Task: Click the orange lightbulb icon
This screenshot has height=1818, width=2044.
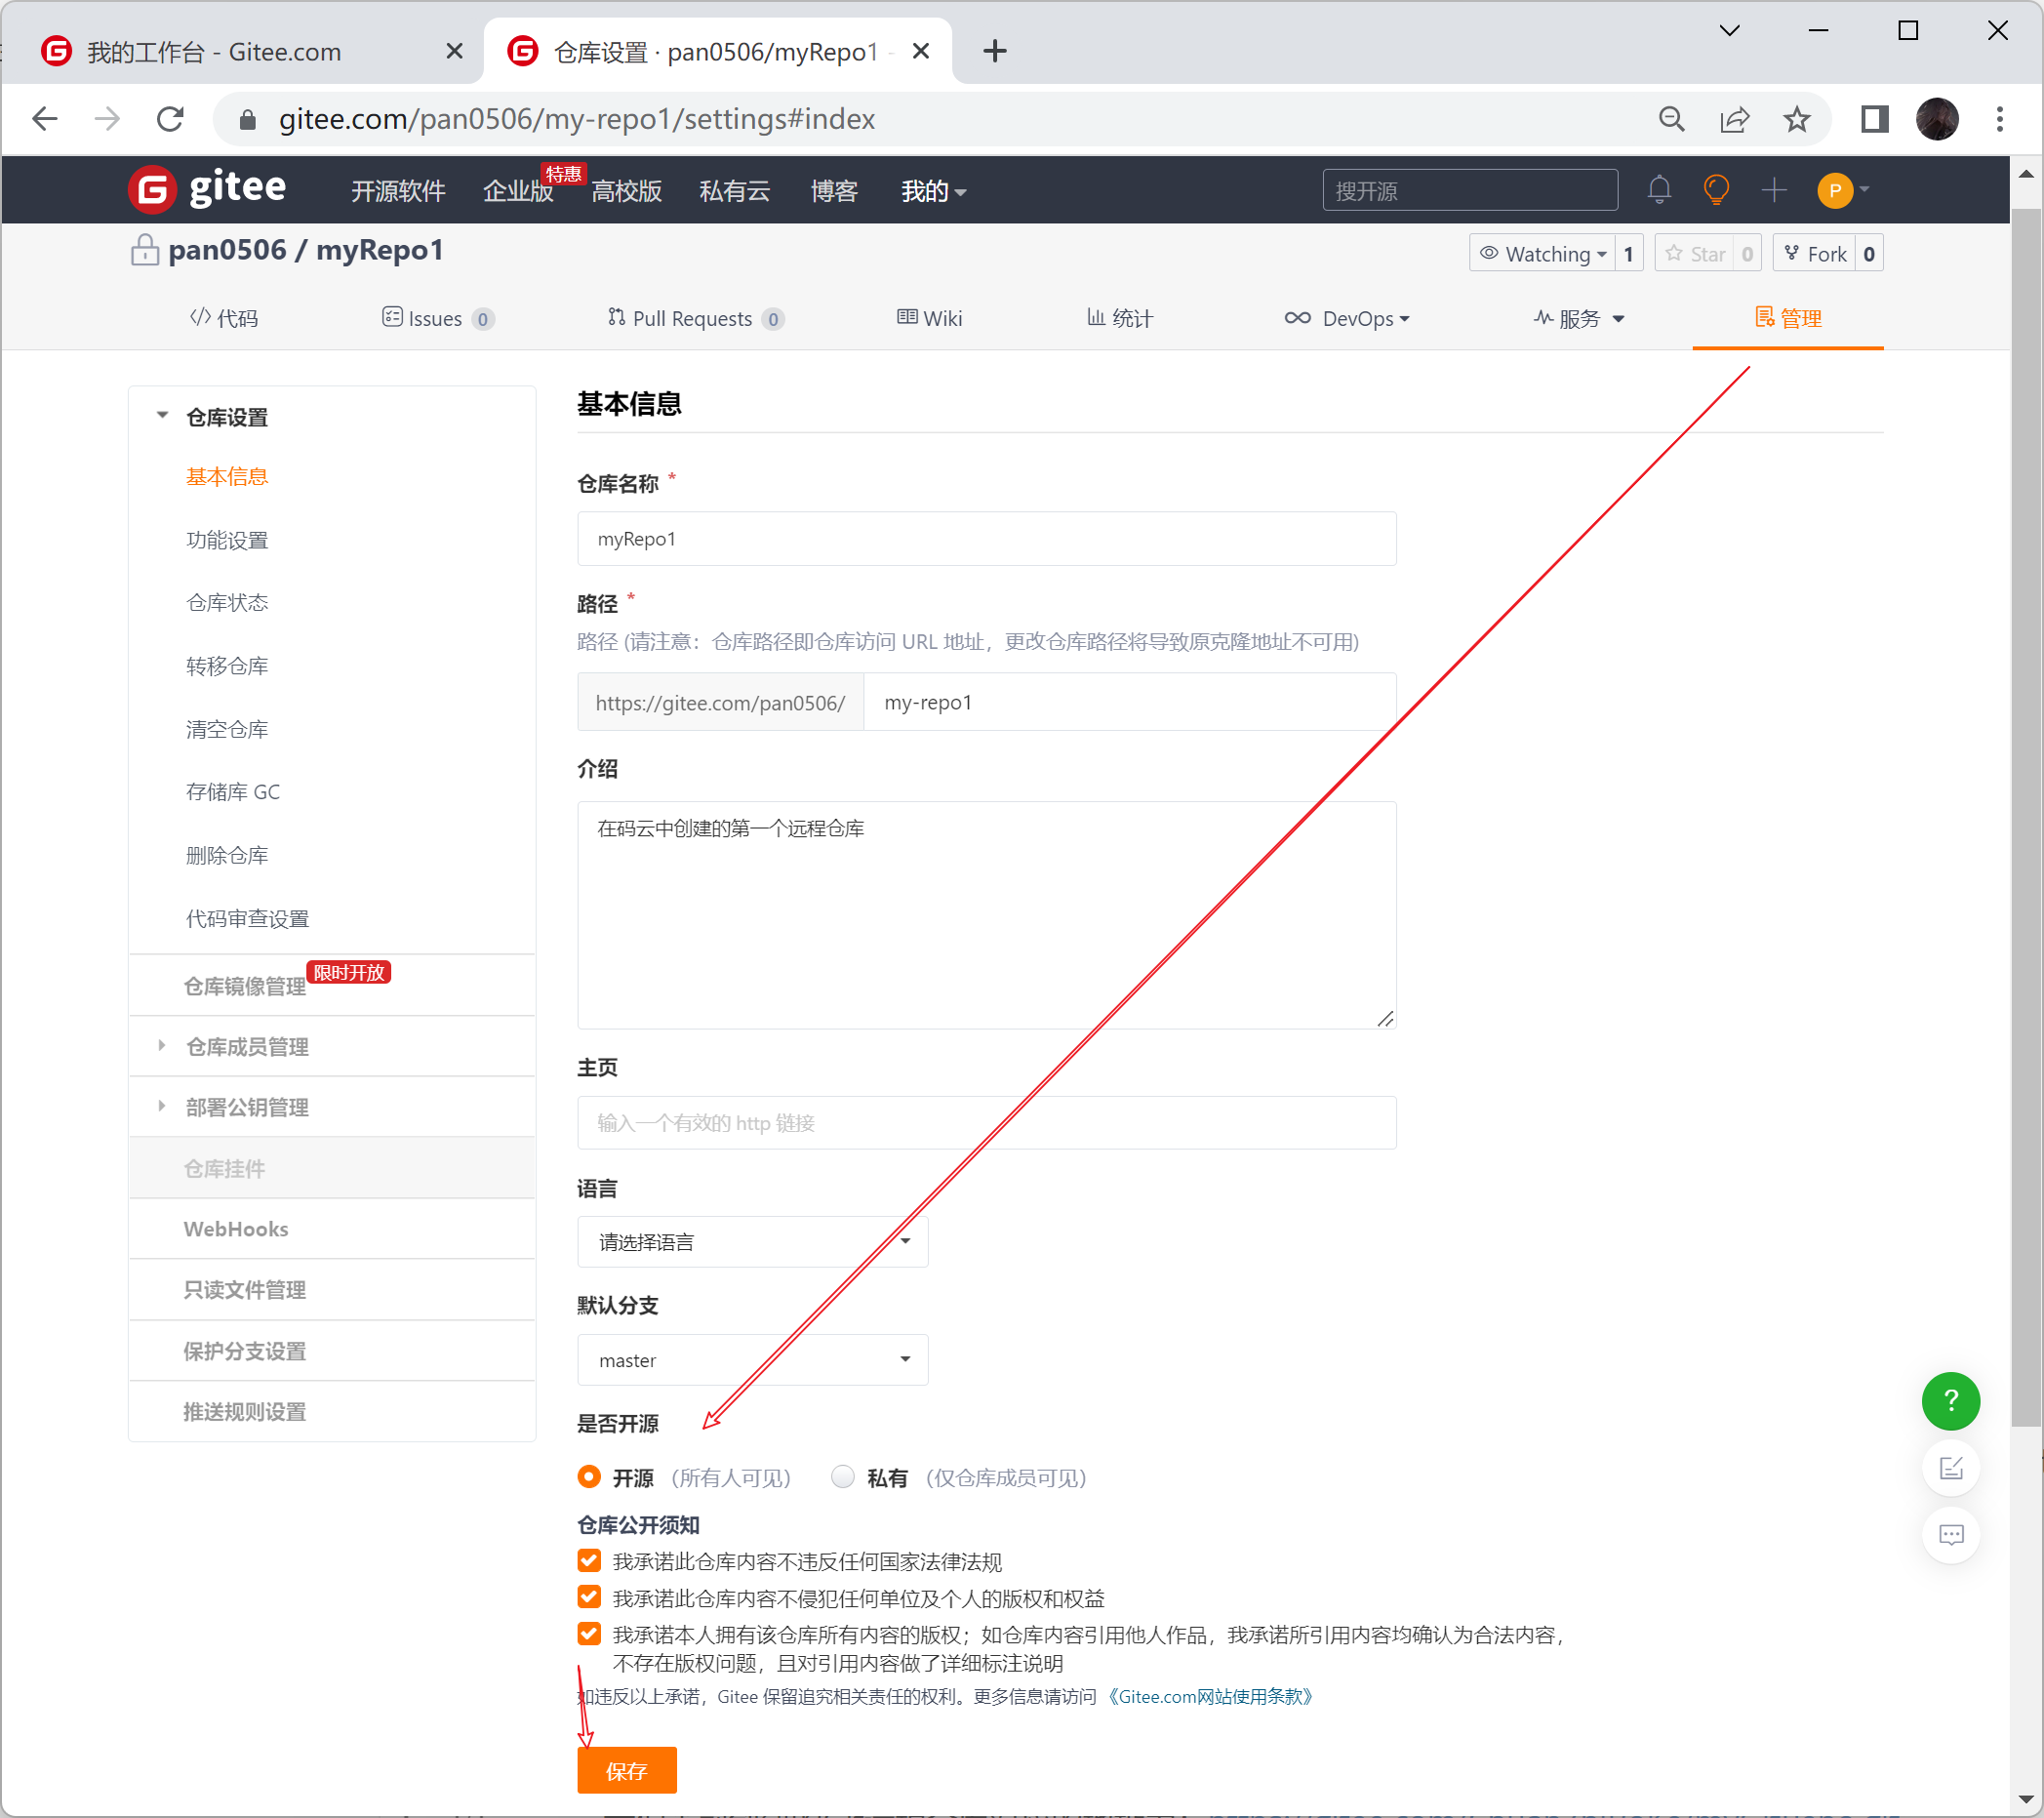Action: click(x=1716, y=190)
